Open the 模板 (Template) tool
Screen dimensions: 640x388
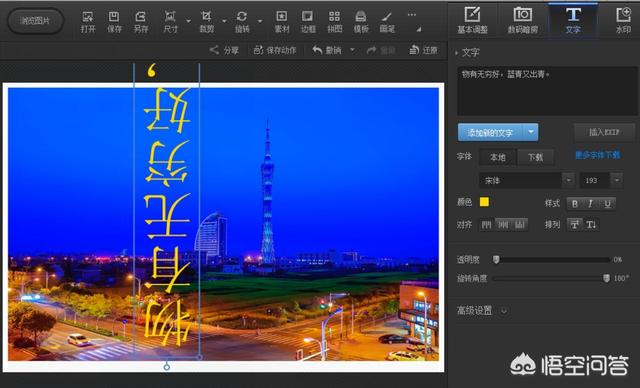361,22
